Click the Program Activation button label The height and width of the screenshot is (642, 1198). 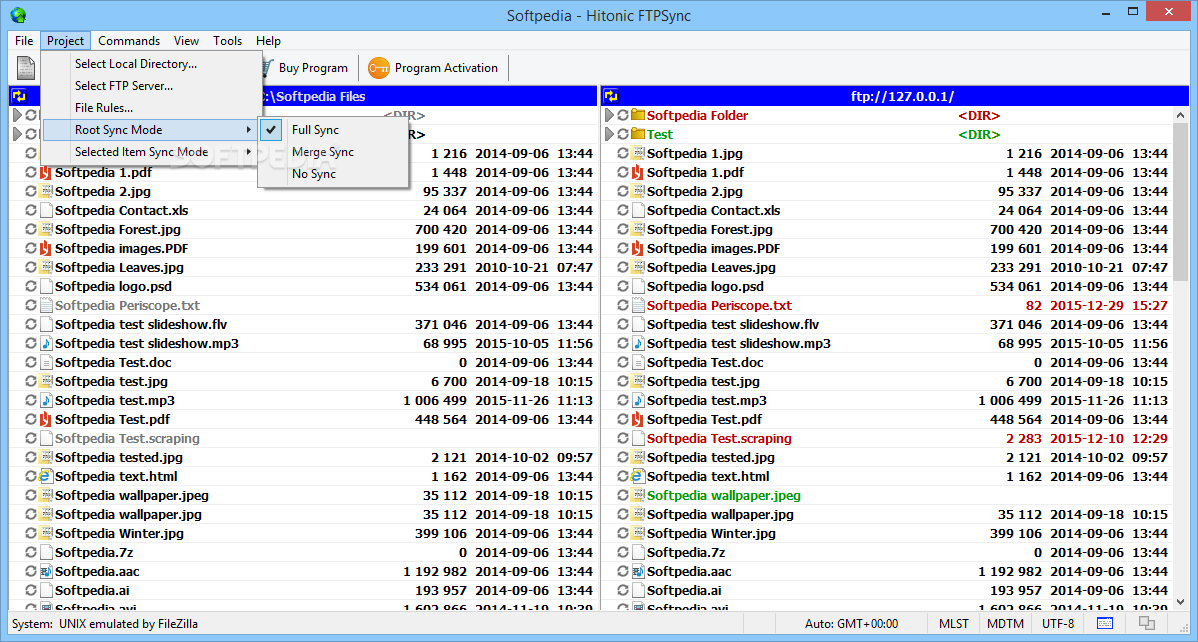pos(446,68)
